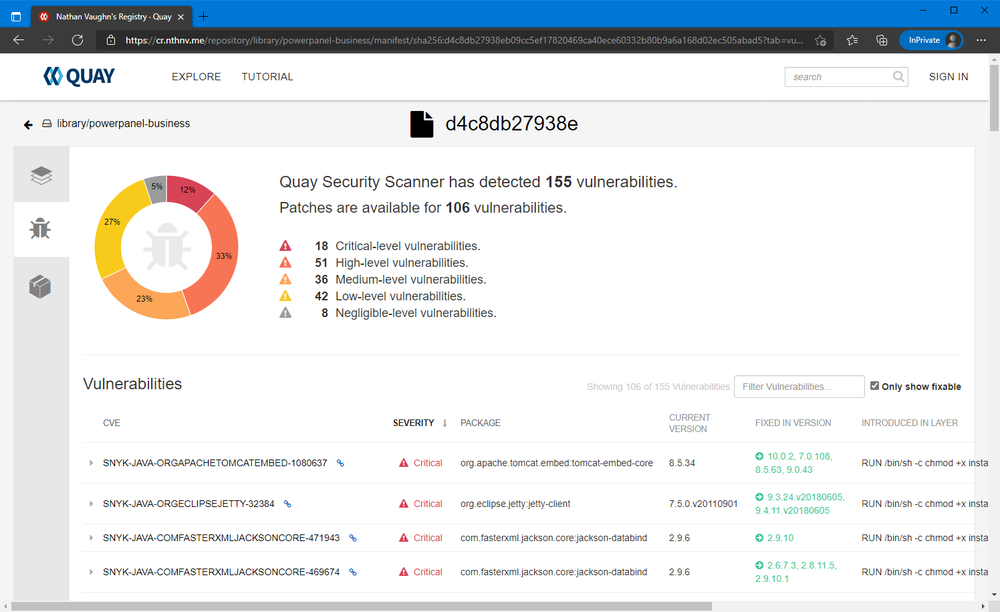Open link icon for SNYK-JAVA-ORGAPACHETOMCATEMBED-1080637
This screenshot has height=612, width=1000.
[341, 463]
